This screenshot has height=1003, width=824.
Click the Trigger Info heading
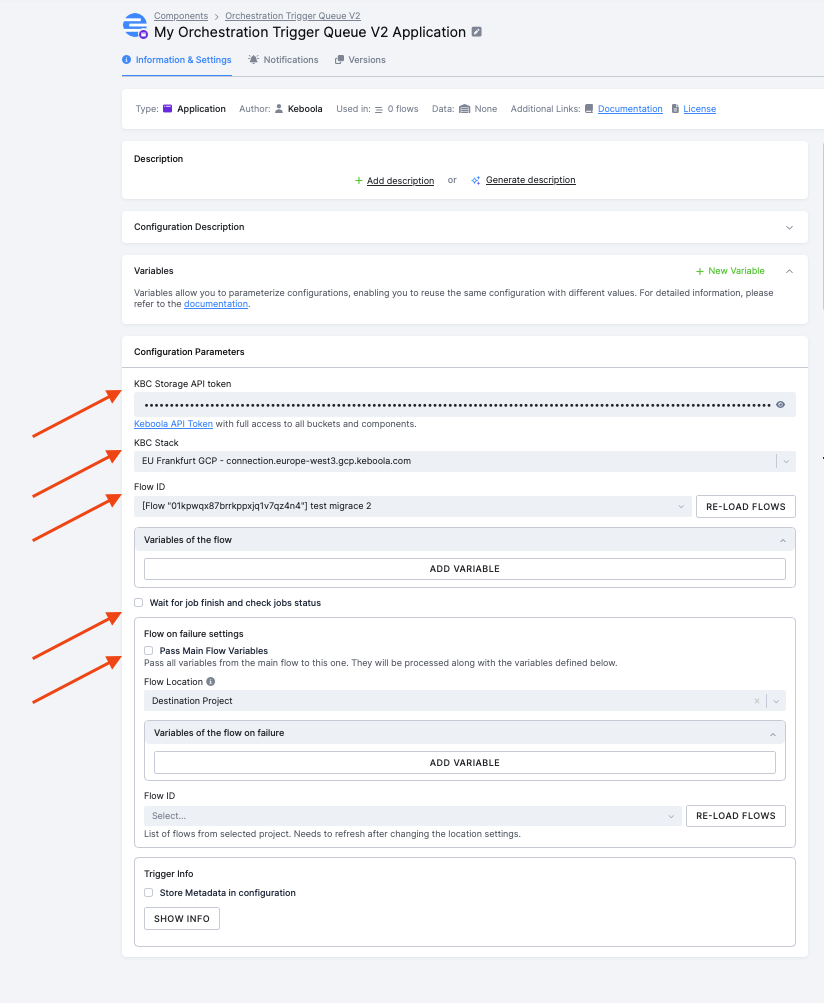click(168, 874)
